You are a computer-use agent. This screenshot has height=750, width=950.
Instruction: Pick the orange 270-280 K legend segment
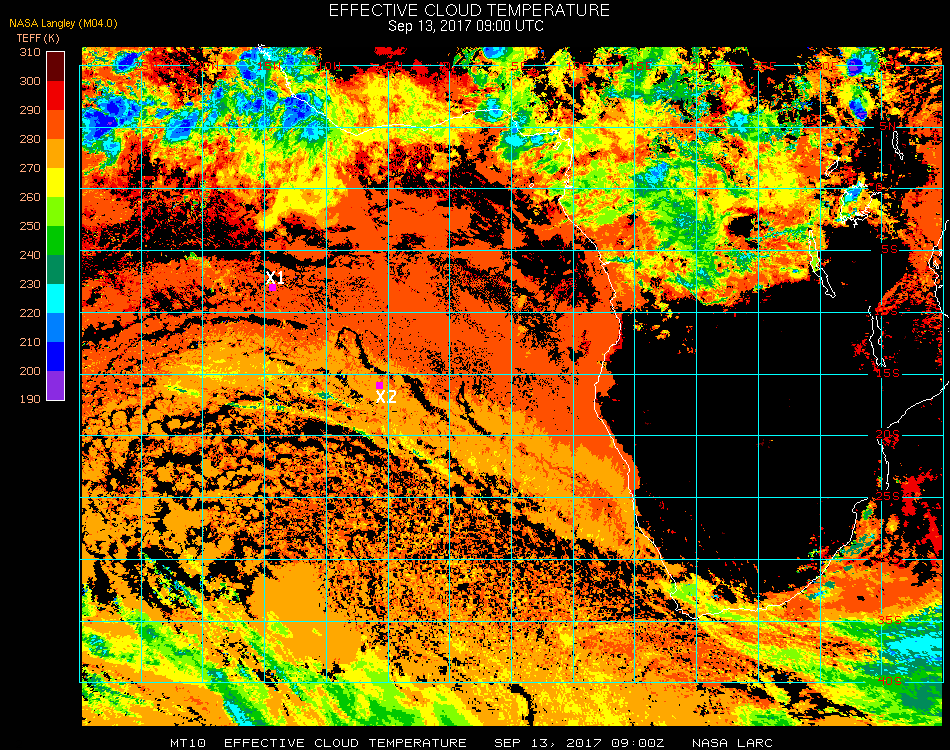(55, 153)
